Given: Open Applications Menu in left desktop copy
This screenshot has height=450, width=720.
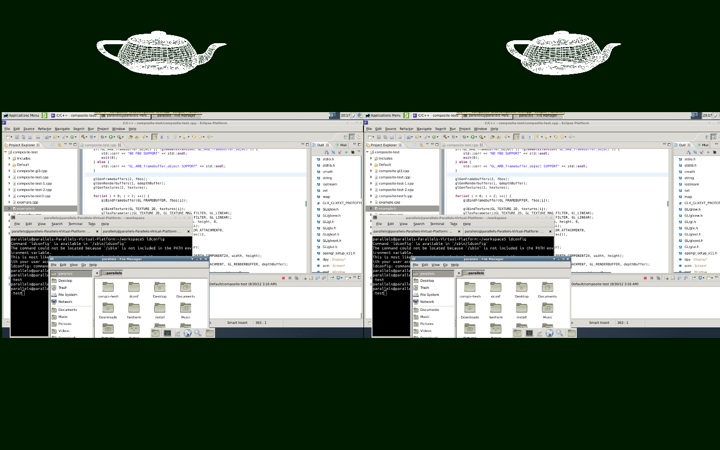Looking at the screenshot, I should [x=22, y=116].
